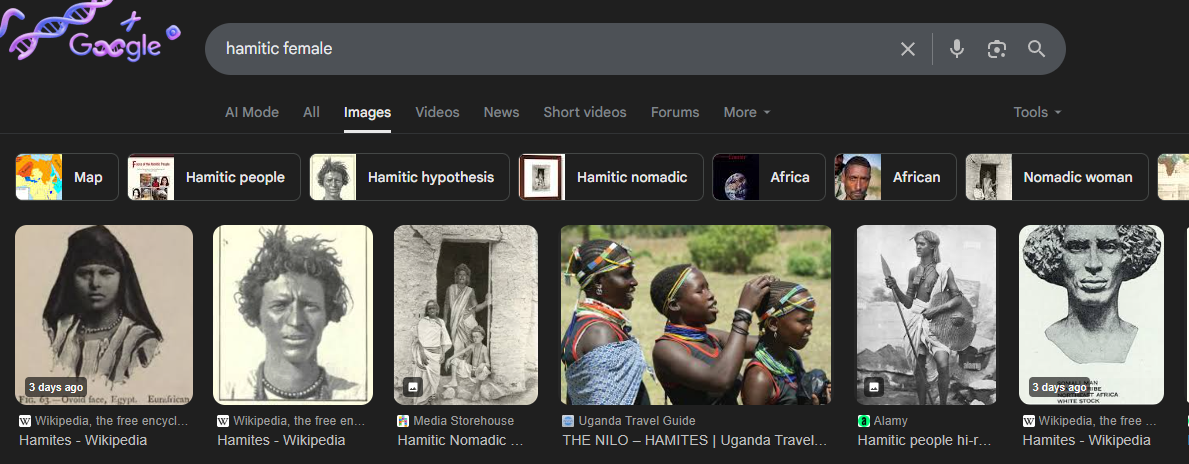Image resolution: width=1189 pixels, height=464 pixels.
Task: Select the Nomadic woman filter chip
Action: pos(1056,177)
